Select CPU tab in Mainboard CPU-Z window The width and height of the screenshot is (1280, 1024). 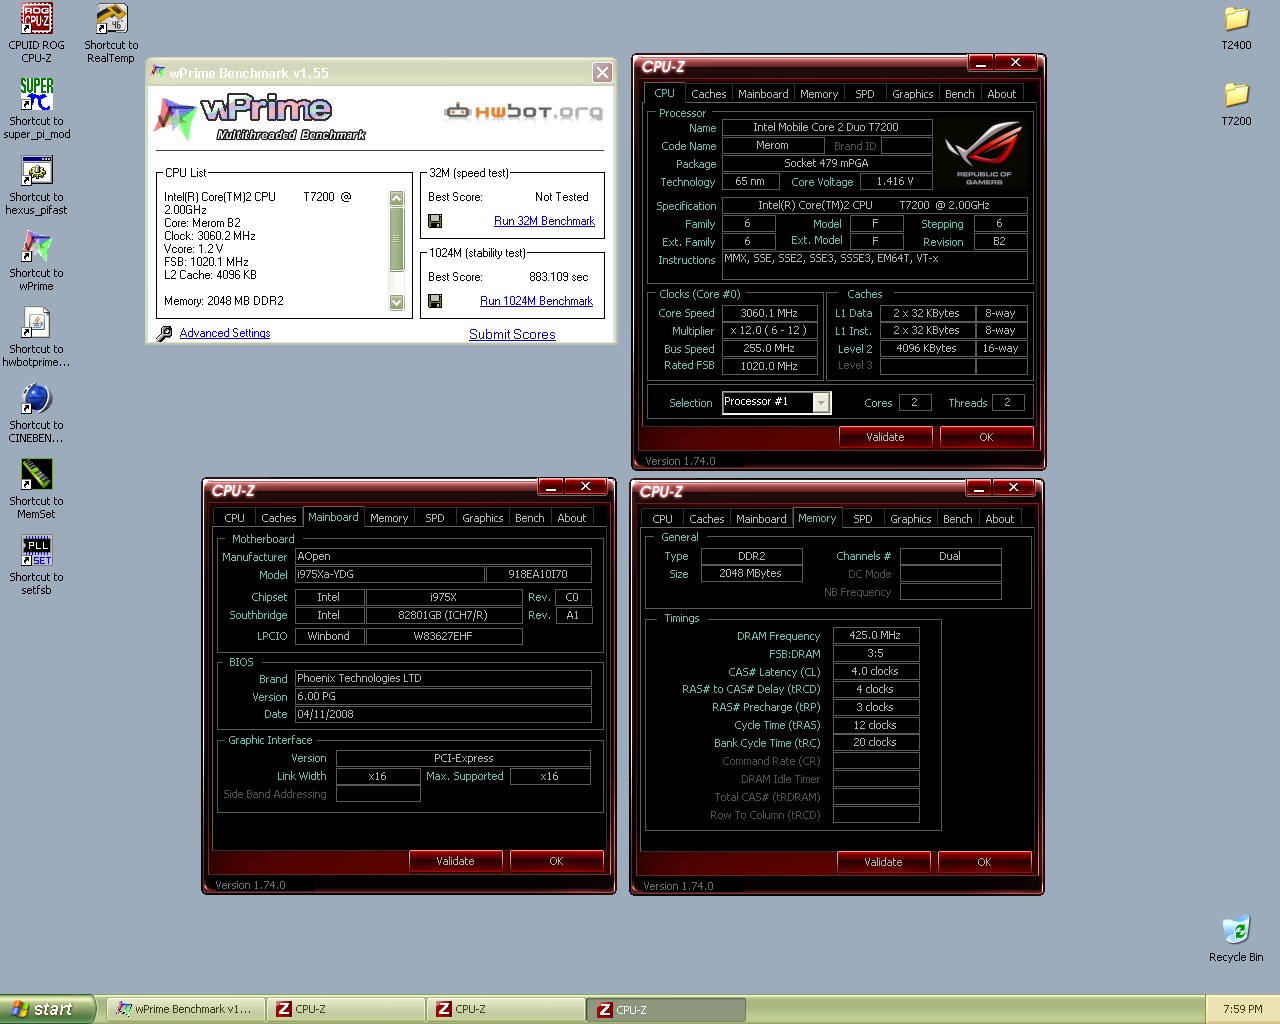[234, 518]
